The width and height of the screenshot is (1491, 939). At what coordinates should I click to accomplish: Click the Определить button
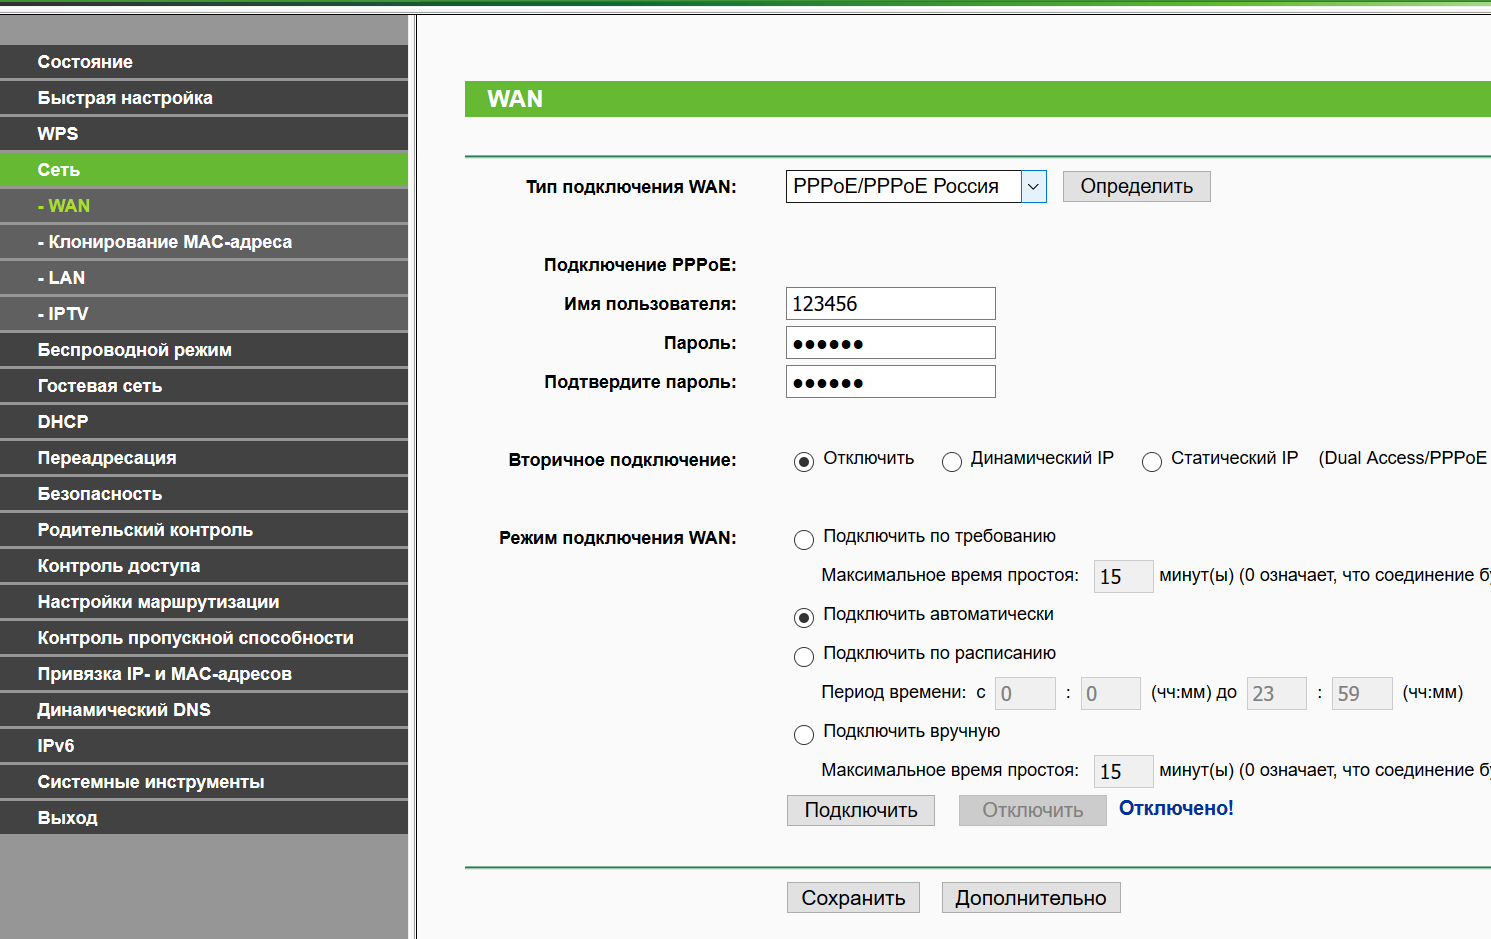pyautogui.click(x=1136, y=186)
